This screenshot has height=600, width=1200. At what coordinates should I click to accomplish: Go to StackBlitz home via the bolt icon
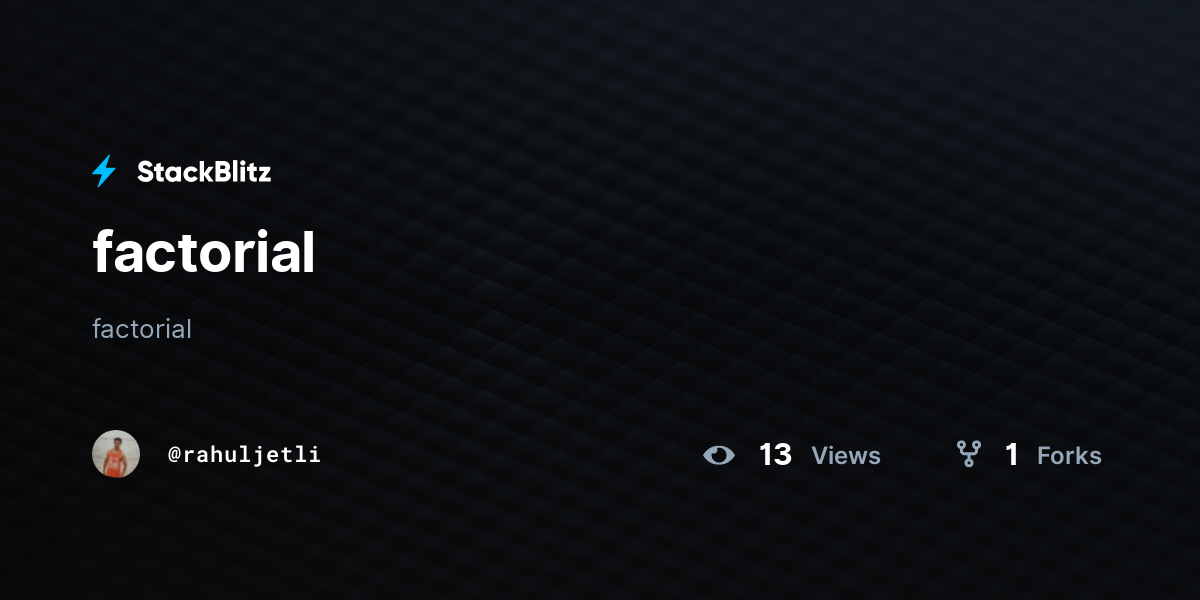tap(104, 171)
